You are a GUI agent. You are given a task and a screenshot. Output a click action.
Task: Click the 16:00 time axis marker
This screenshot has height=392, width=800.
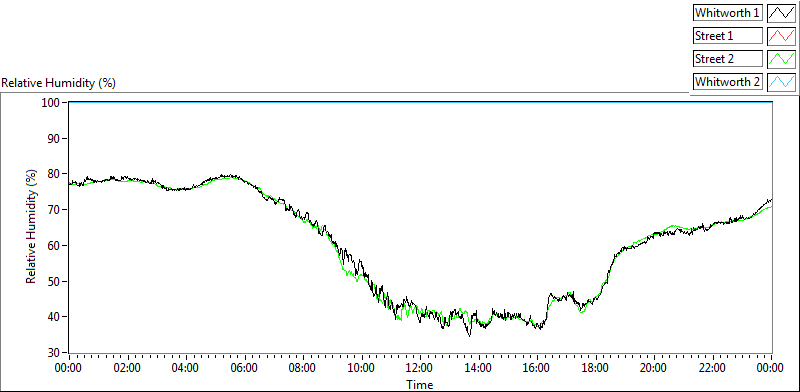(x=537, y=368)
